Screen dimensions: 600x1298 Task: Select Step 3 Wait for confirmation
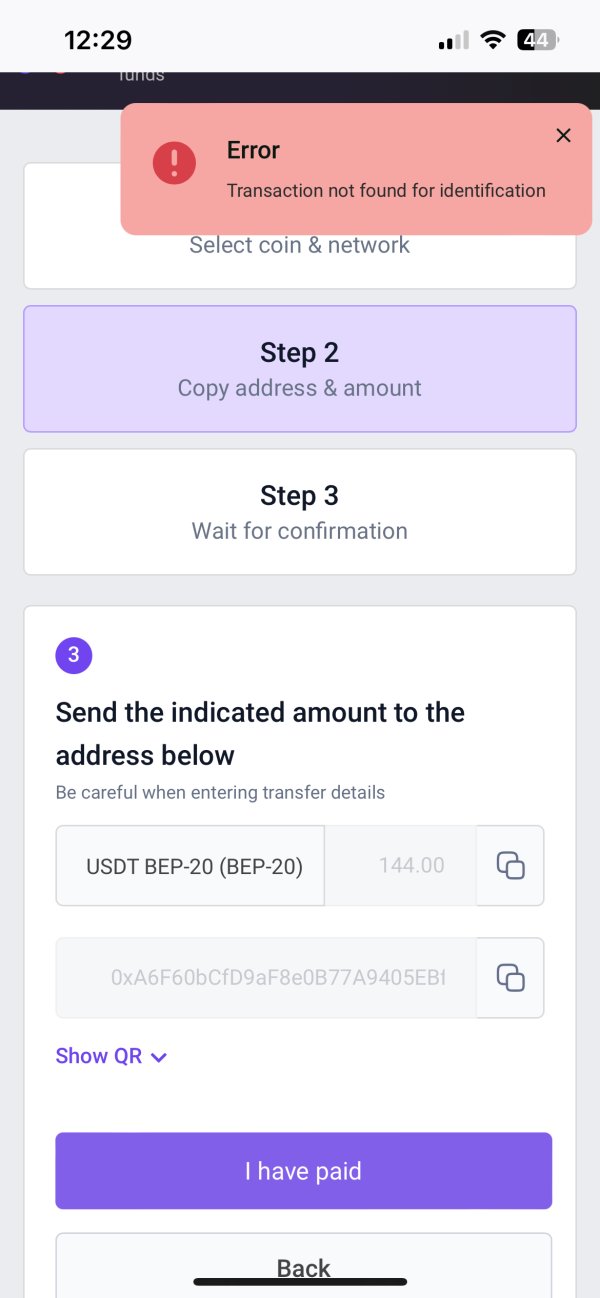coord(300,512)
